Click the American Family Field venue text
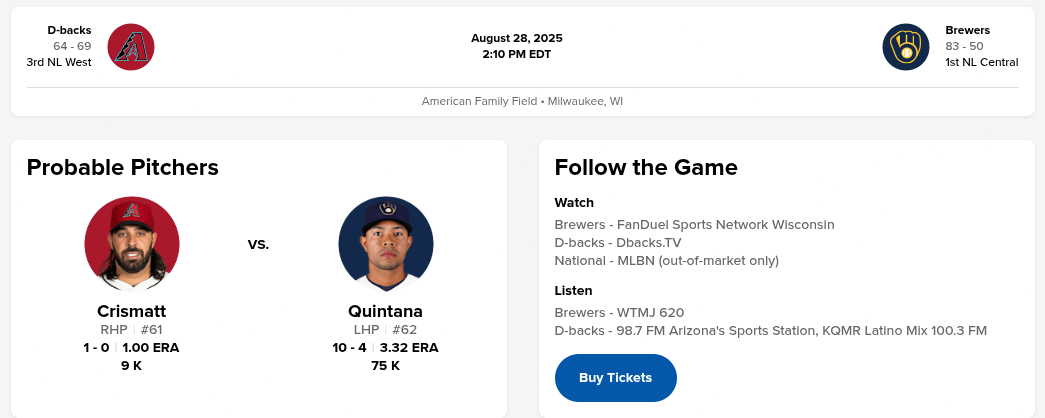The image size is (1045, 418). pyautogui.click(x=522, y=101)
